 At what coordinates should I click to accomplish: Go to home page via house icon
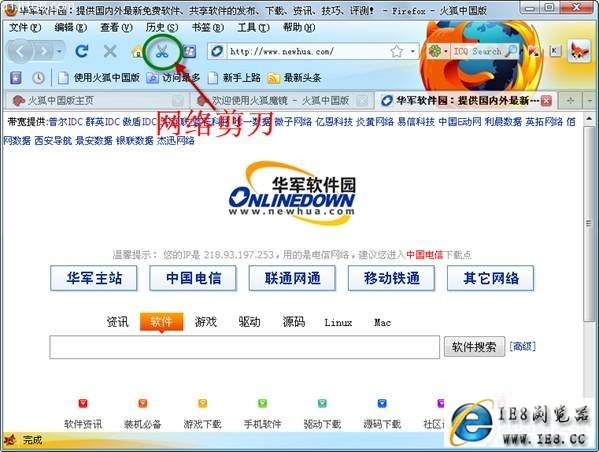pyautogui.click(x=137, y=52)
